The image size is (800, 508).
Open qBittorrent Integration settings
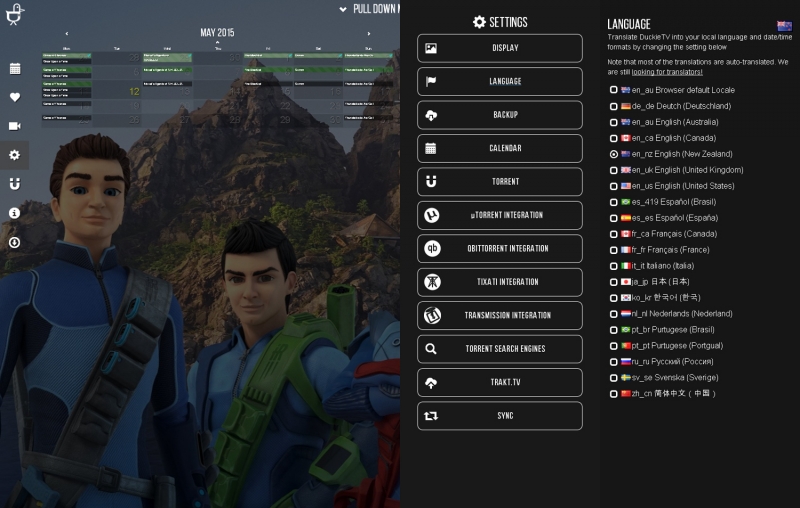(x=499, y=248)
